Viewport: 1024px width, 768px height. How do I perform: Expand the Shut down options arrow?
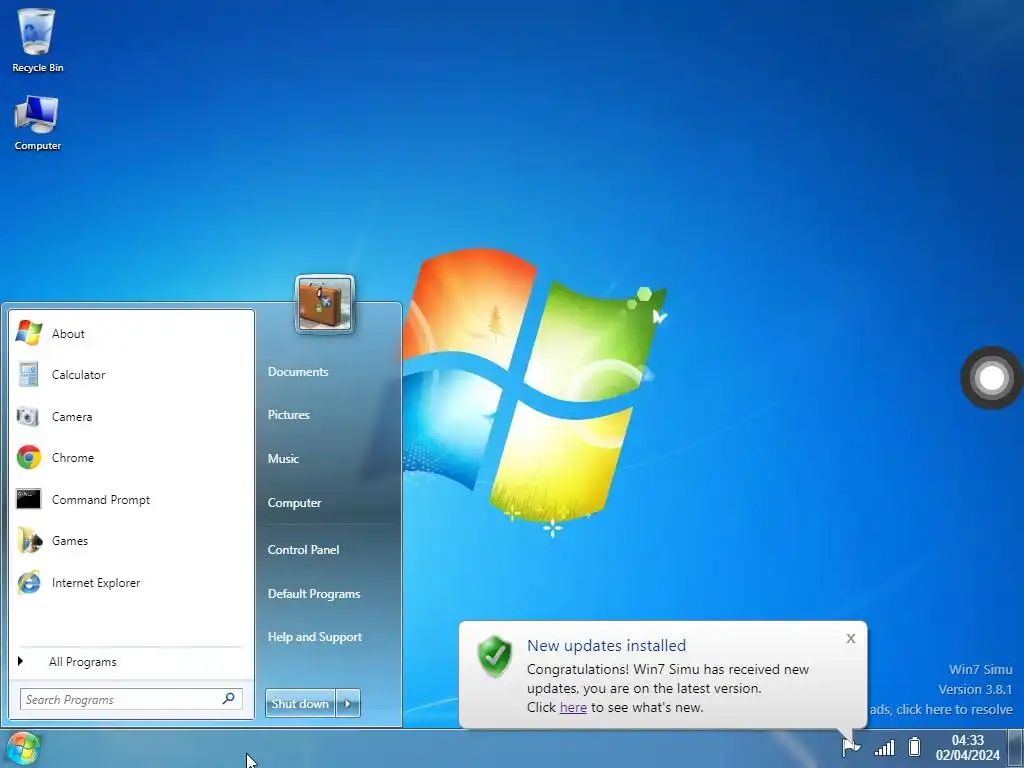click(348, 703)
